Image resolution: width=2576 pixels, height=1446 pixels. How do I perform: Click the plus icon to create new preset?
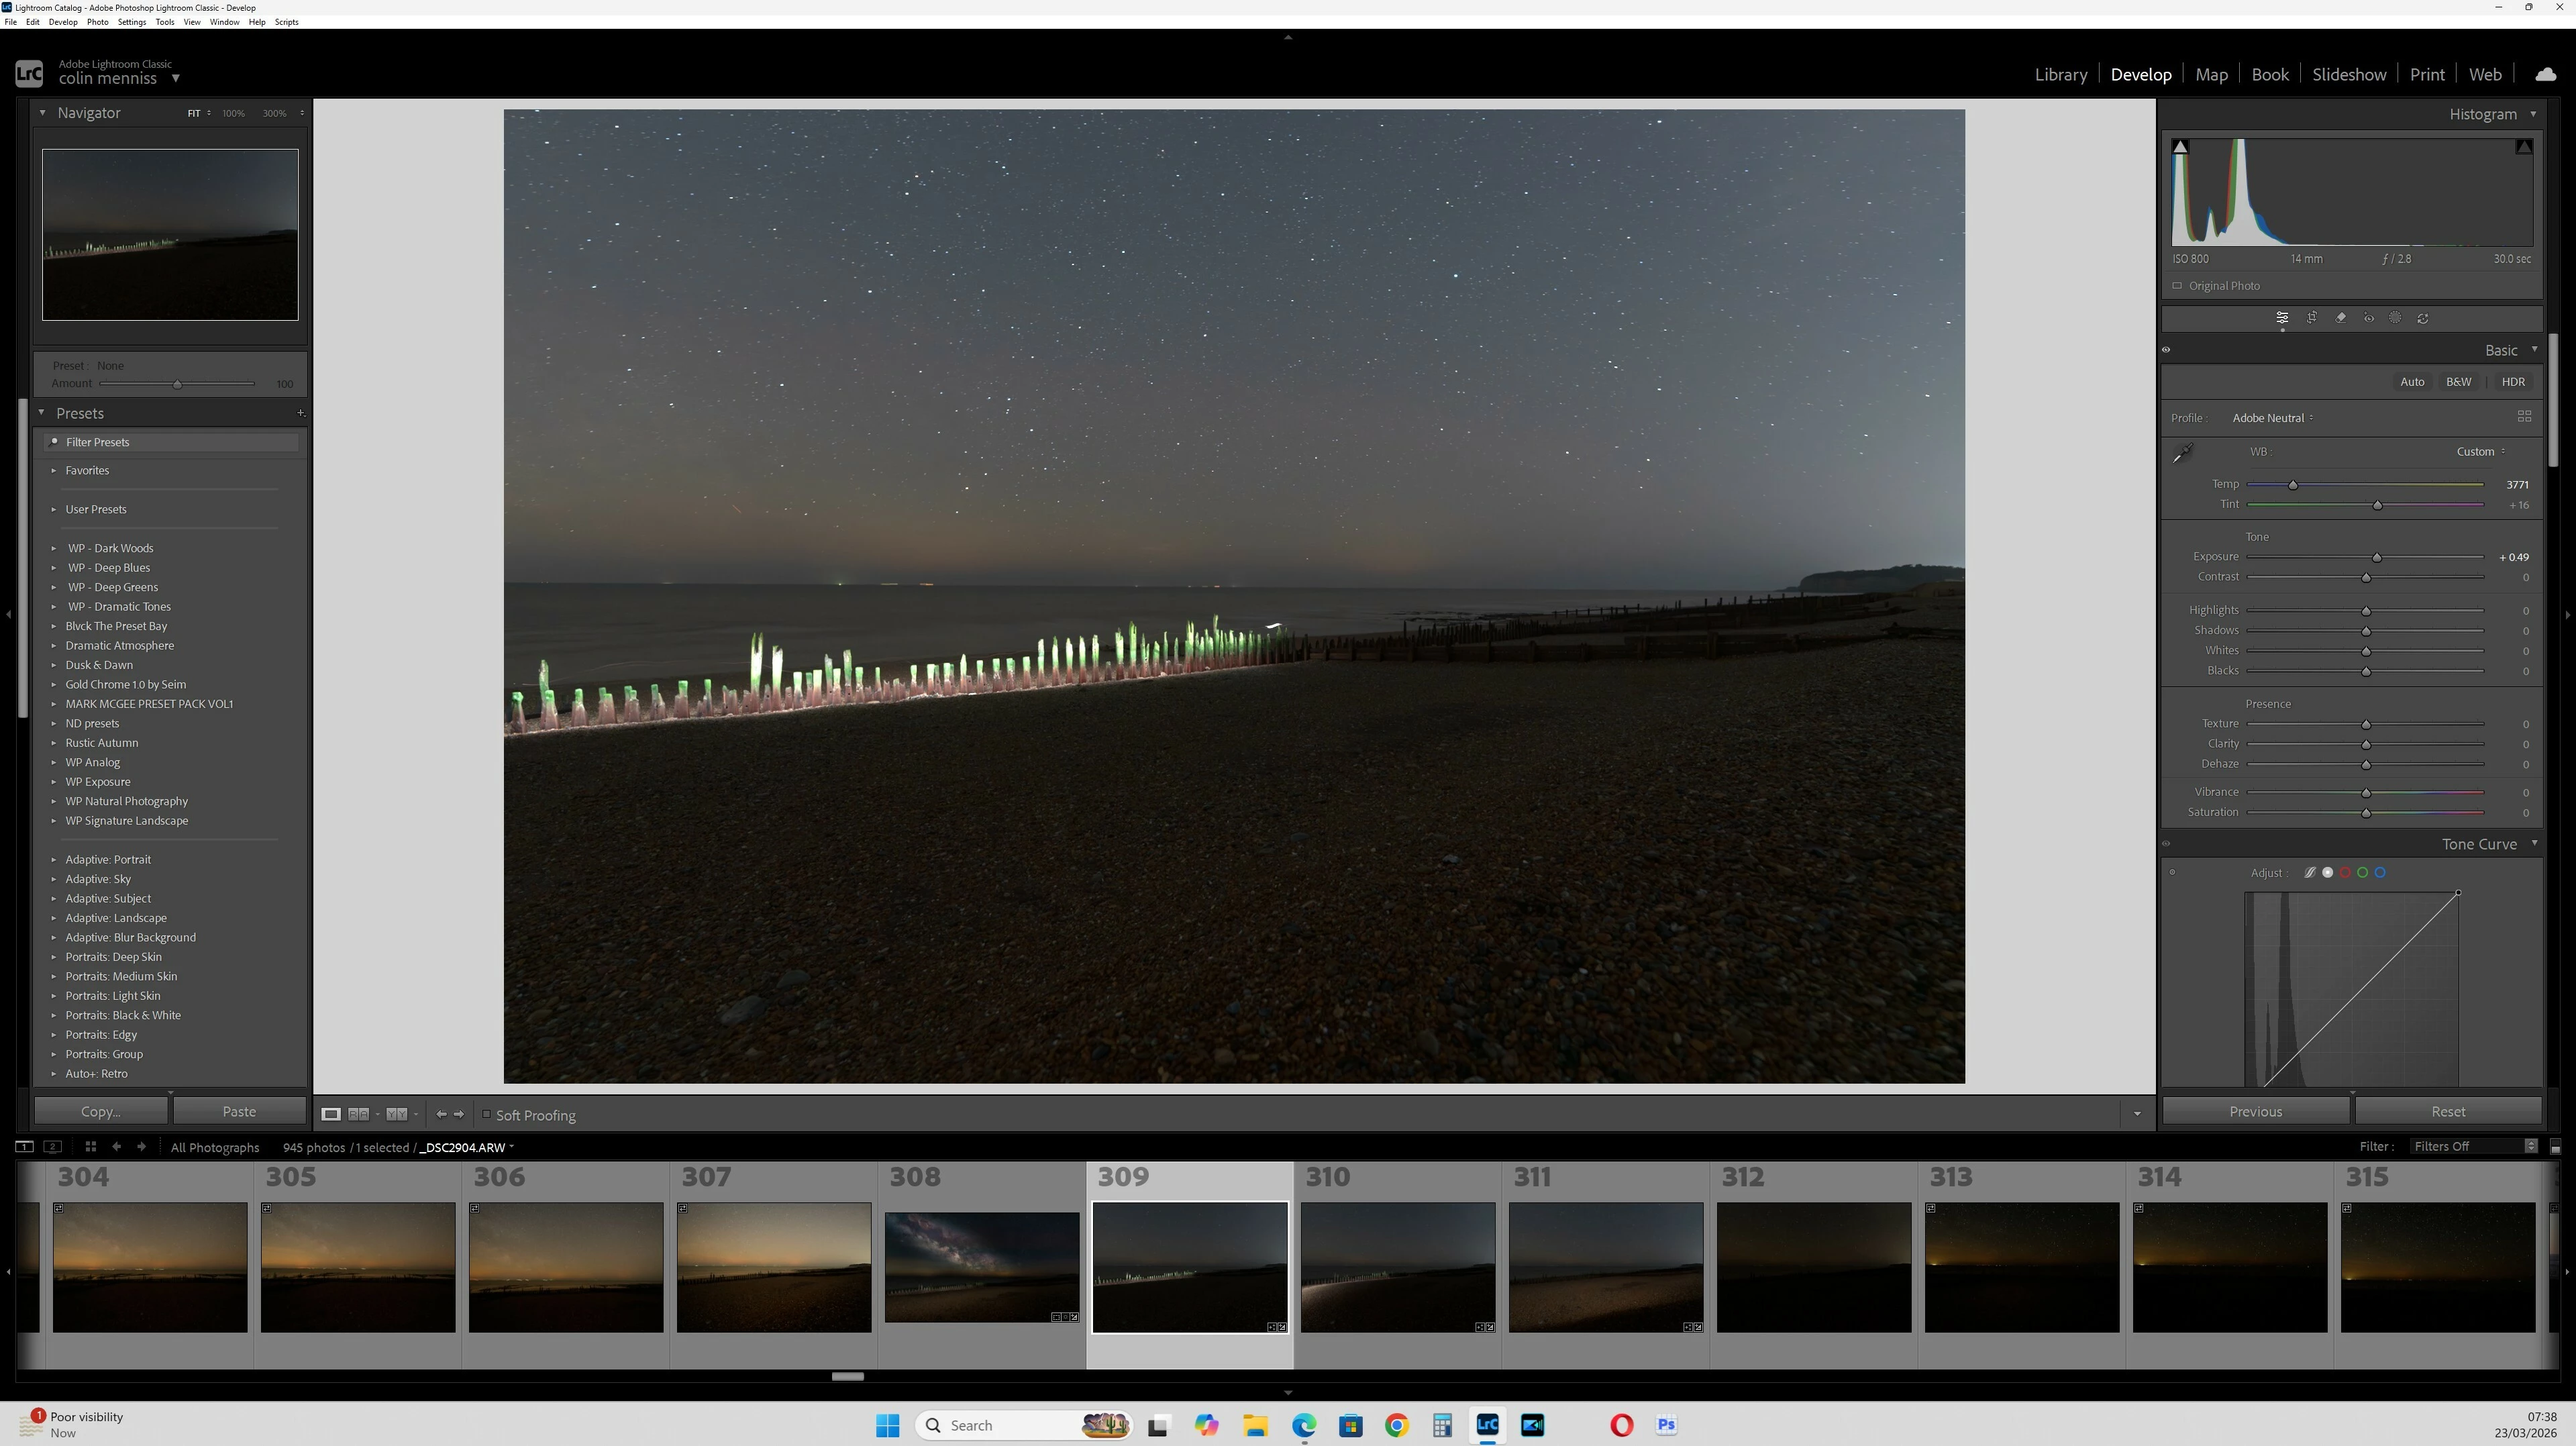tap(301, 413)
